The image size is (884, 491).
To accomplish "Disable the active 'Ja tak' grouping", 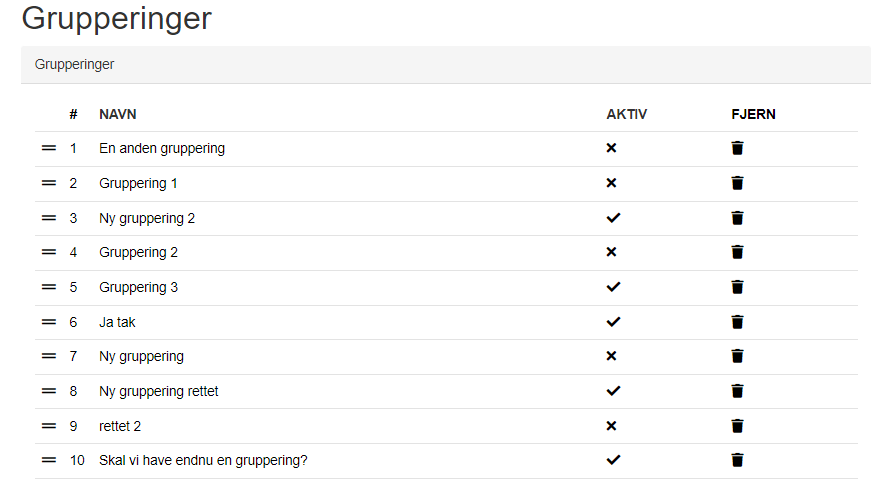I will tap(613, 322).
